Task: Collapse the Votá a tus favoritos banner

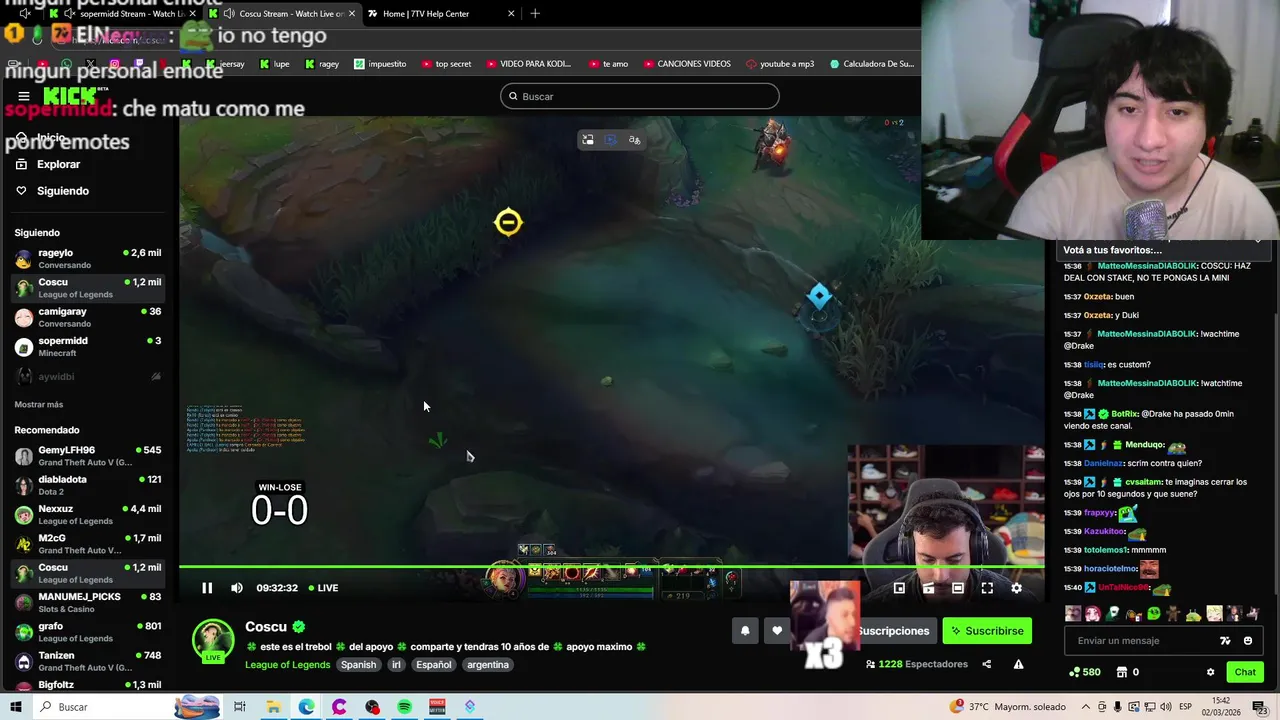Action: [x=1257, y=241]
